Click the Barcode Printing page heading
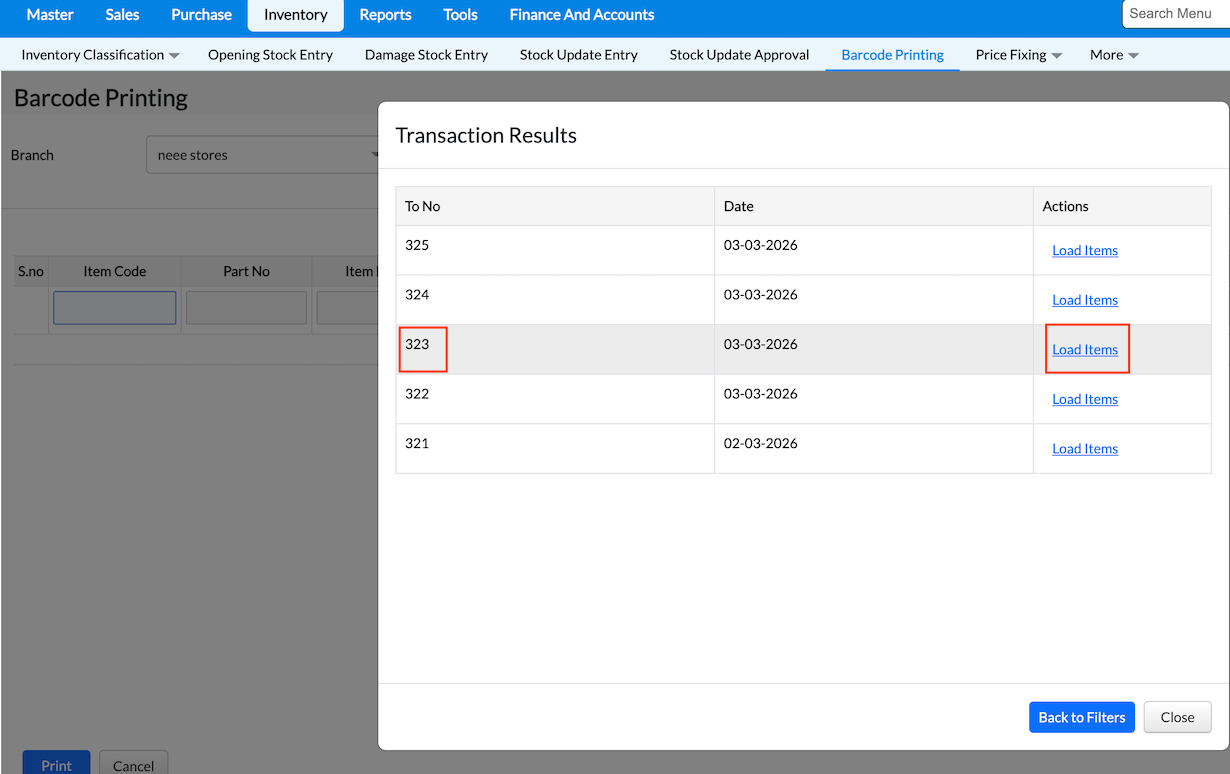The height and width of the screenshot is (774, 1230). pyautogui.click(x=101, y=98)
